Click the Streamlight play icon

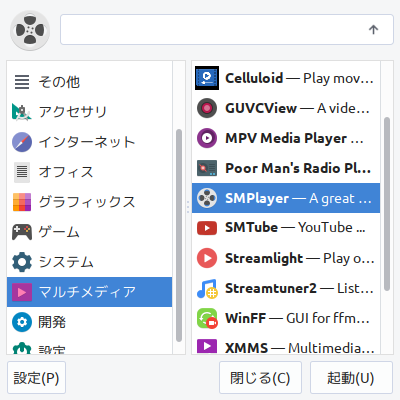207,258
